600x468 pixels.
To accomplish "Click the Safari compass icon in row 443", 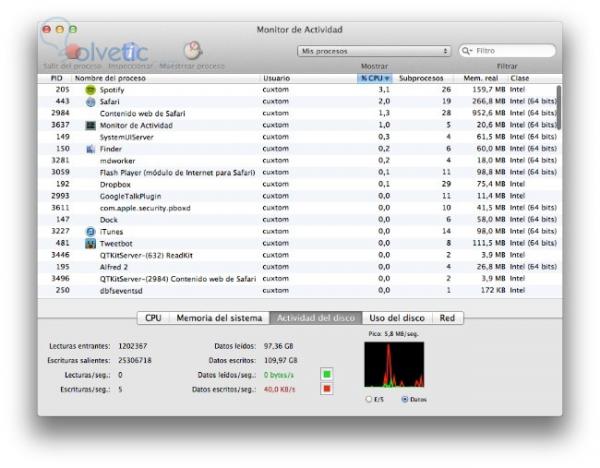I will click(90, 102).
